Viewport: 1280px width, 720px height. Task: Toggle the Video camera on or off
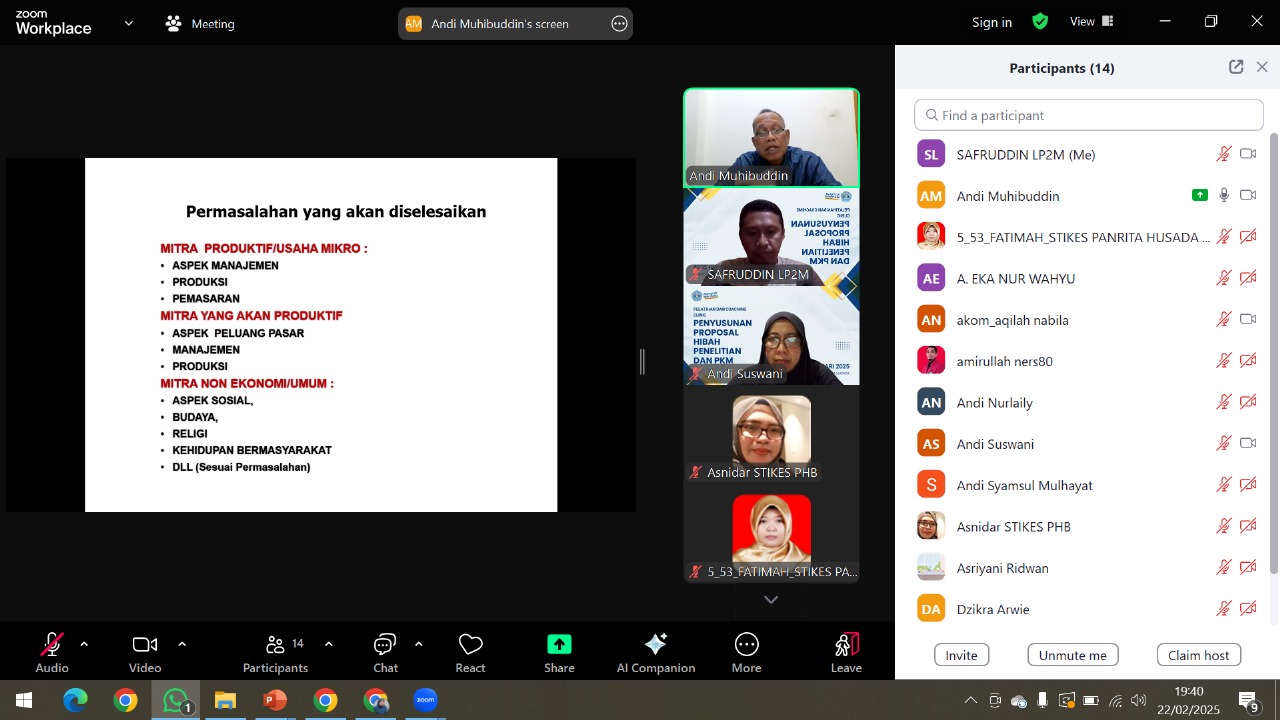click(145, 645)
